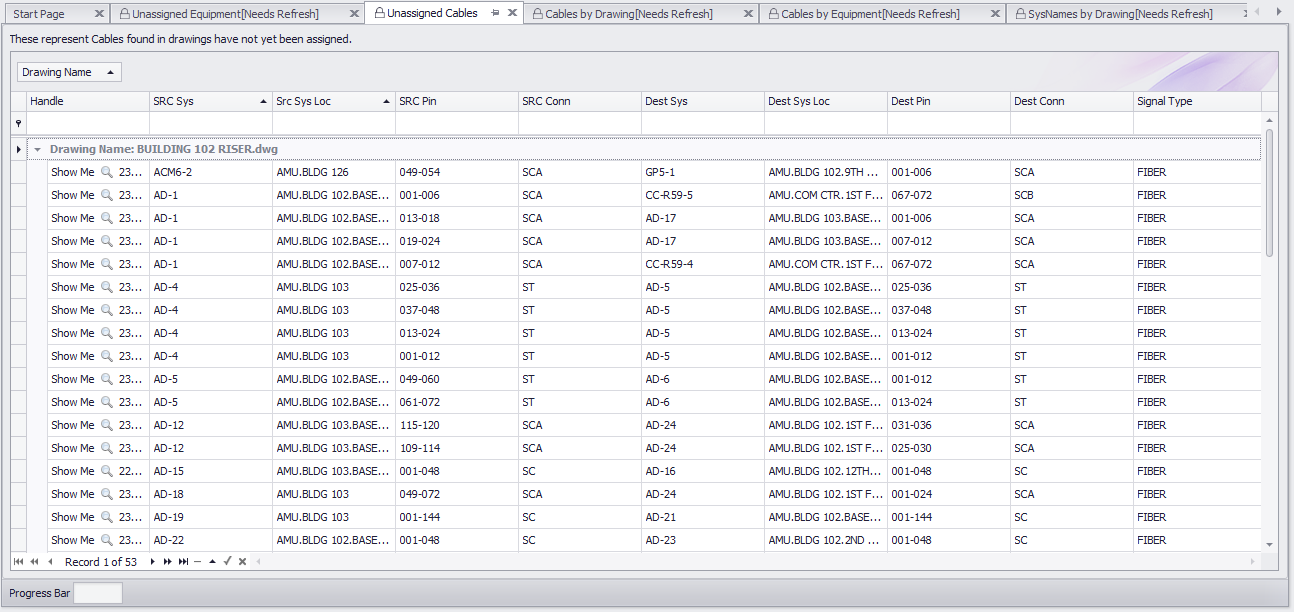Click Show Me in ACM6-2 row
Viewport: 1294px width, 612px height.
[72, 172]
